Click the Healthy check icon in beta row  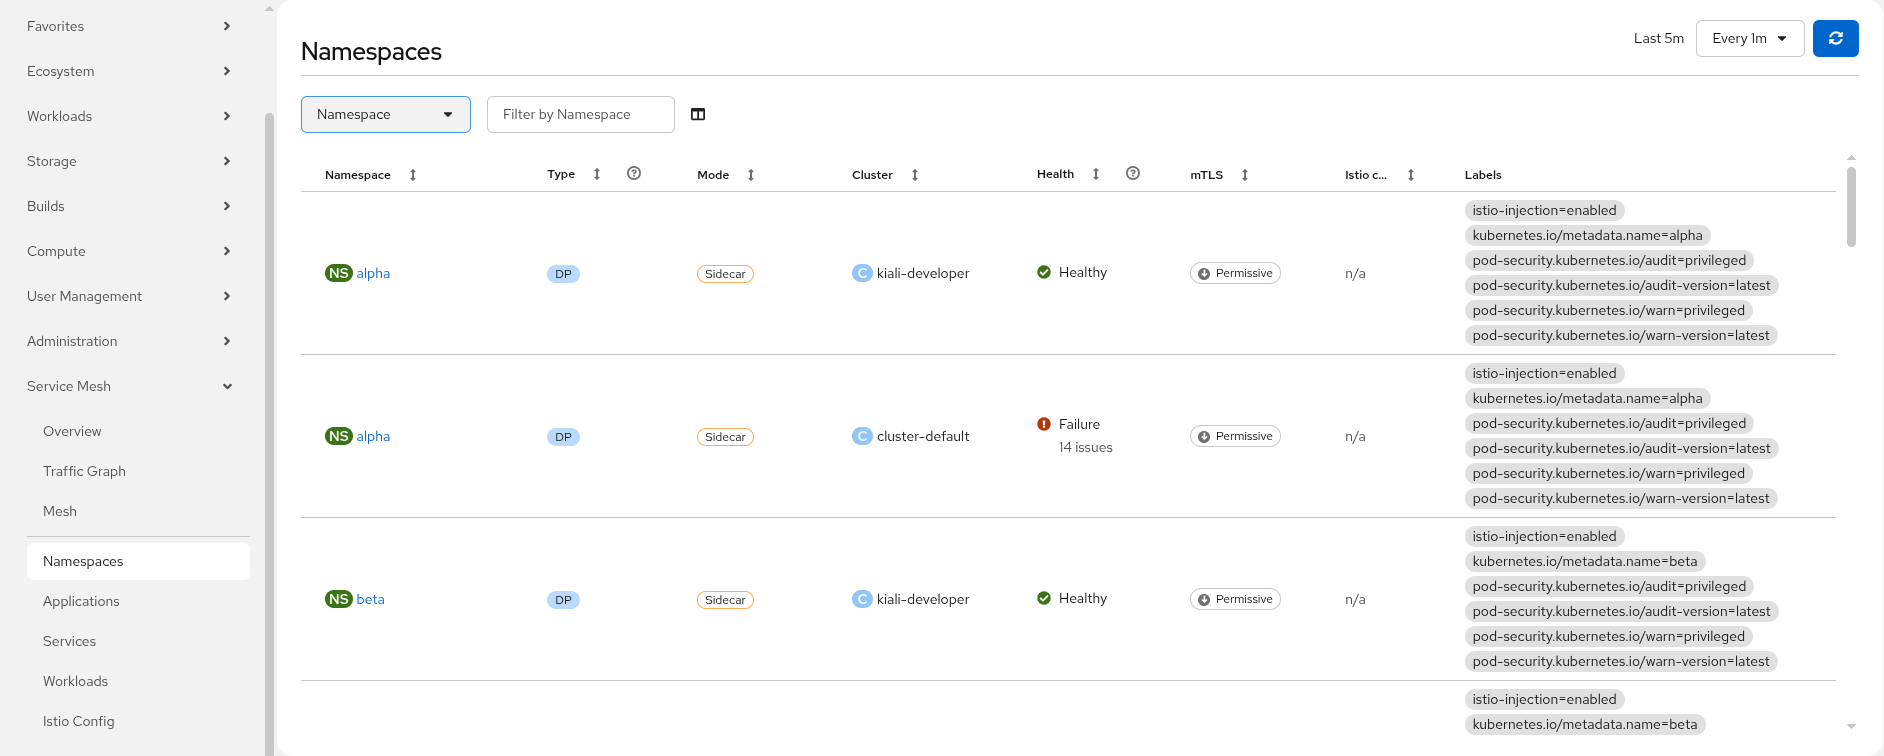pyautogui.click(x=1044, y=598)
